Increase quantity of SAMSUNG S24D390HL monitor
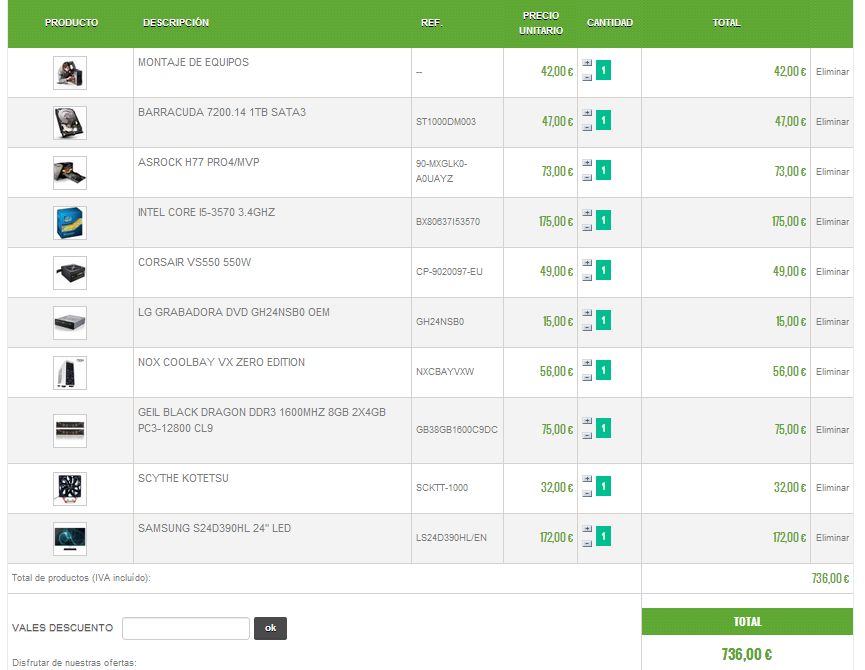This screenshot has height=670, width=865. coord(587,529)
